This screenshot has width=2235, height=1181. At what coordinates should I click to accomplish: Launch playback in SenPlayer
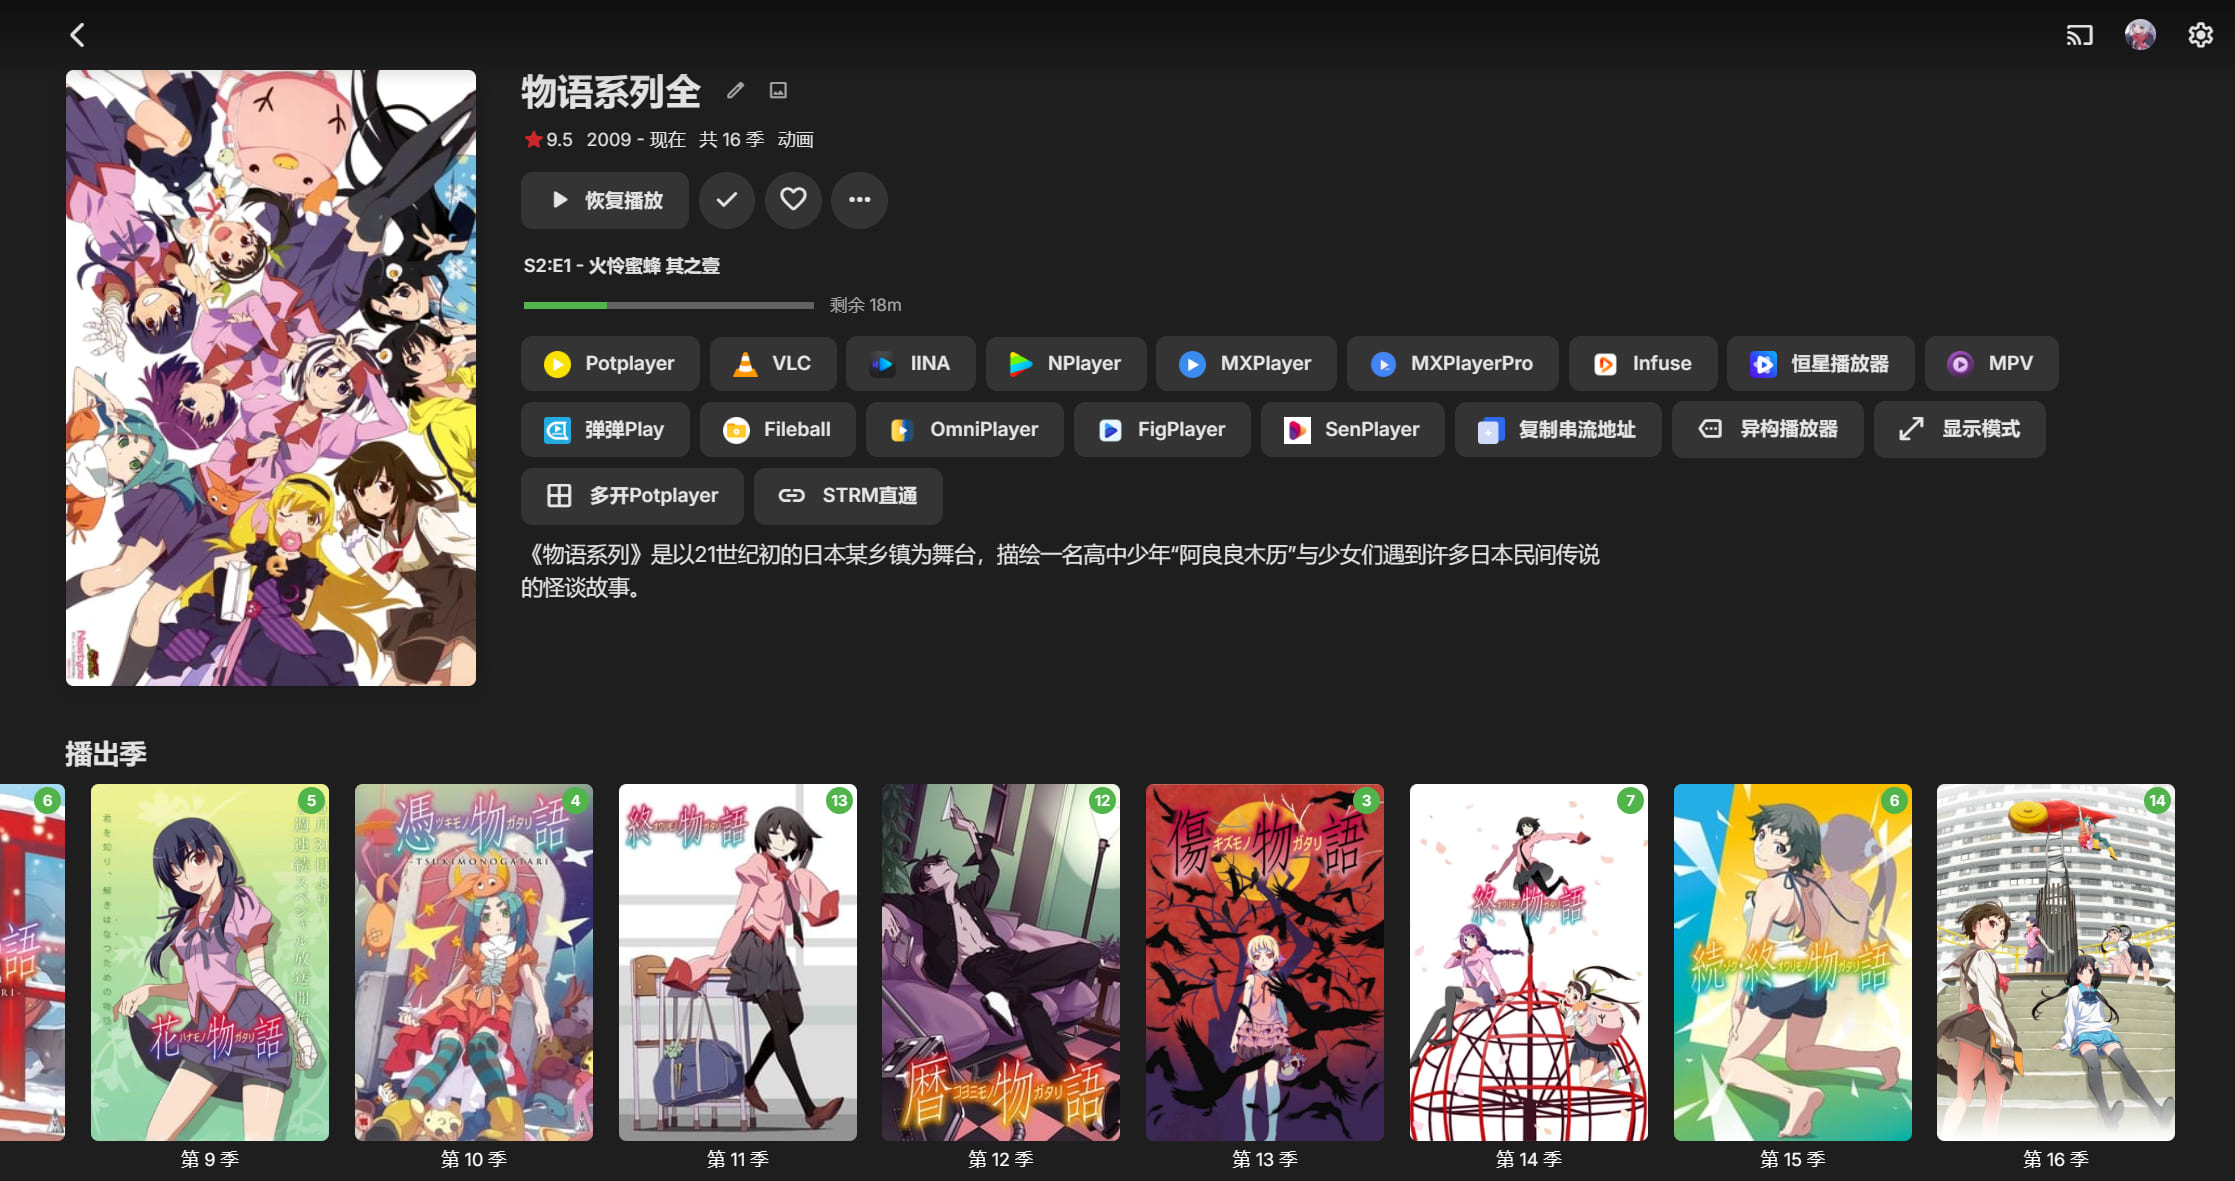click(x=1353, y=429)
